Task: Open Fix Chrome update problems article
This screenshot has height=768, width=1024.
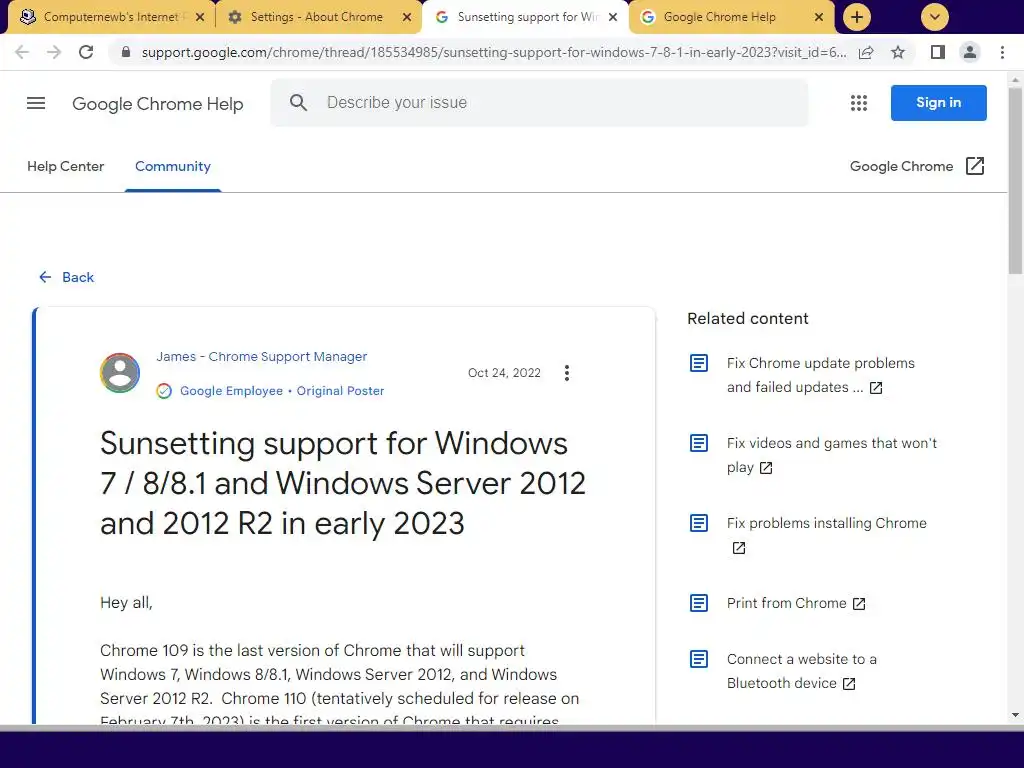Action: [820, 375]
